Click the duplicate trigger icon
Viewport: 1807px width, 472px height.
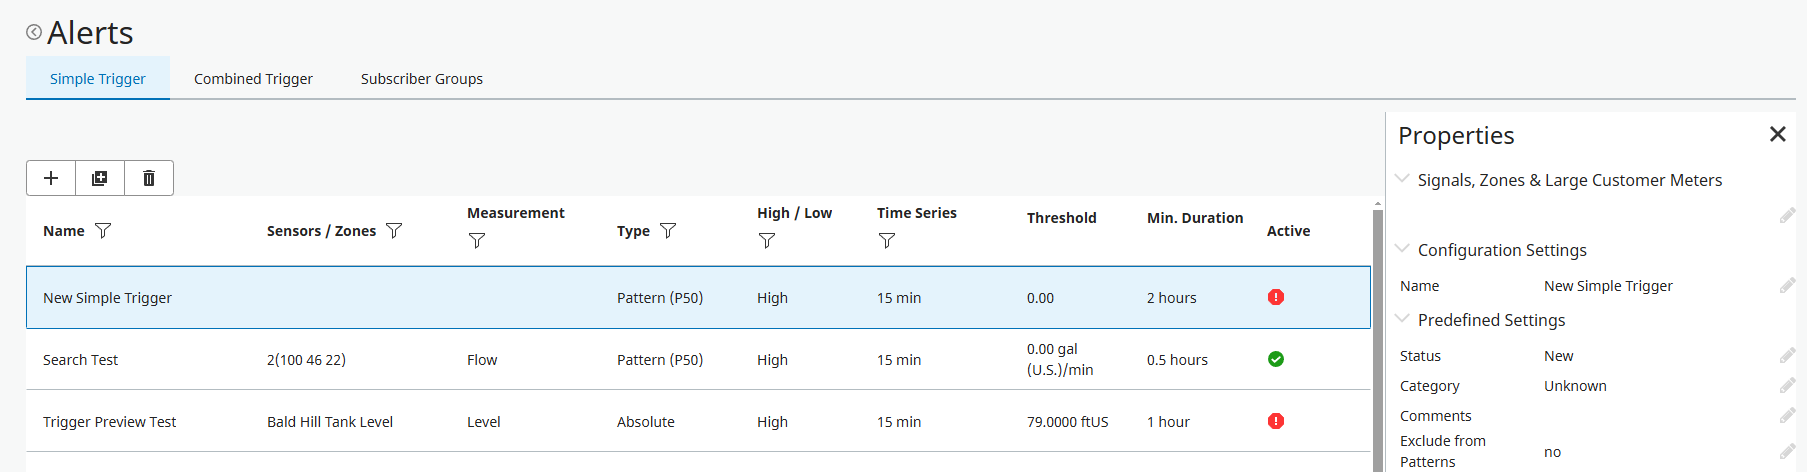pyautogui.click(x=100, y=178)
